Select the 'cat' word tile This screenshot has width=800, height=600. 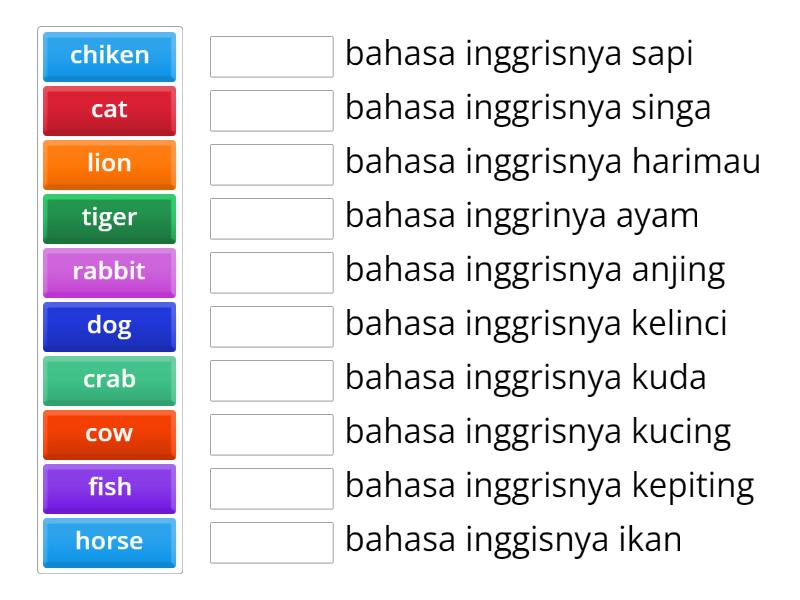coord(108,110)
